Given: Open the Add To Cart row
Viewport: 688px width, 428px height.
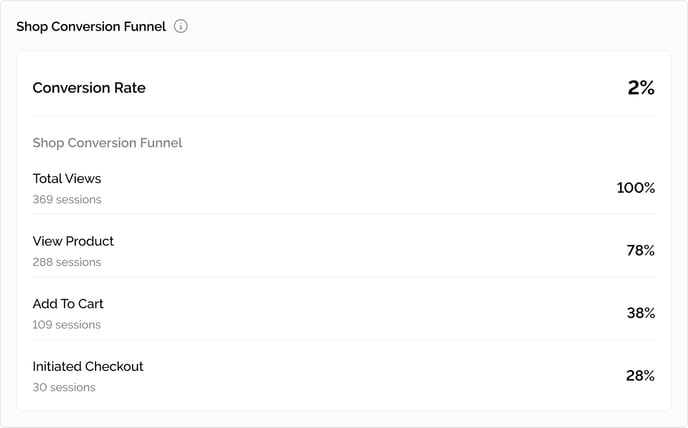Looking at the screenshot, I should pyautogui.click(x=344, y=314).
